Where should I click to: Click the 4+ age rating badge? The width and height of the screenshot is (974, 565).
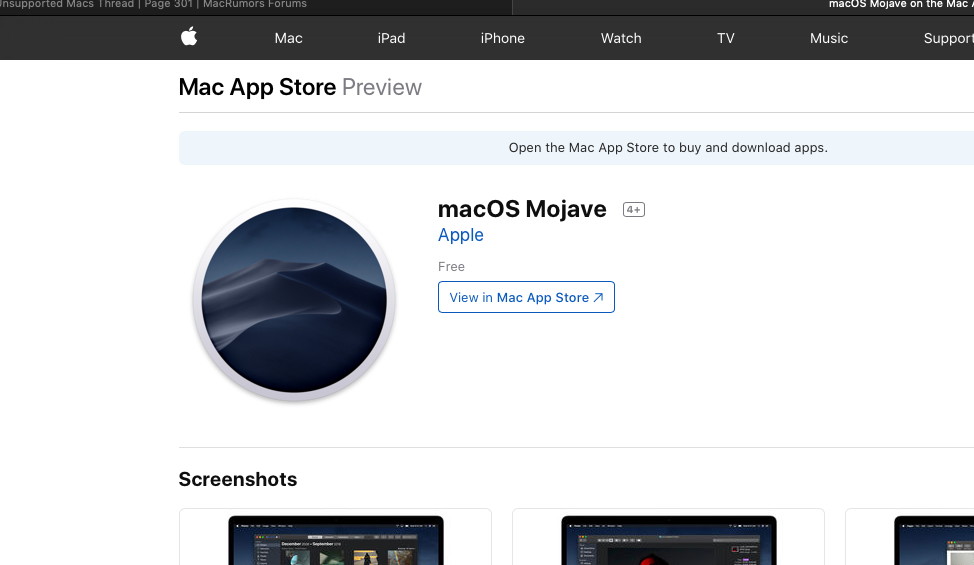click(634, 210)
